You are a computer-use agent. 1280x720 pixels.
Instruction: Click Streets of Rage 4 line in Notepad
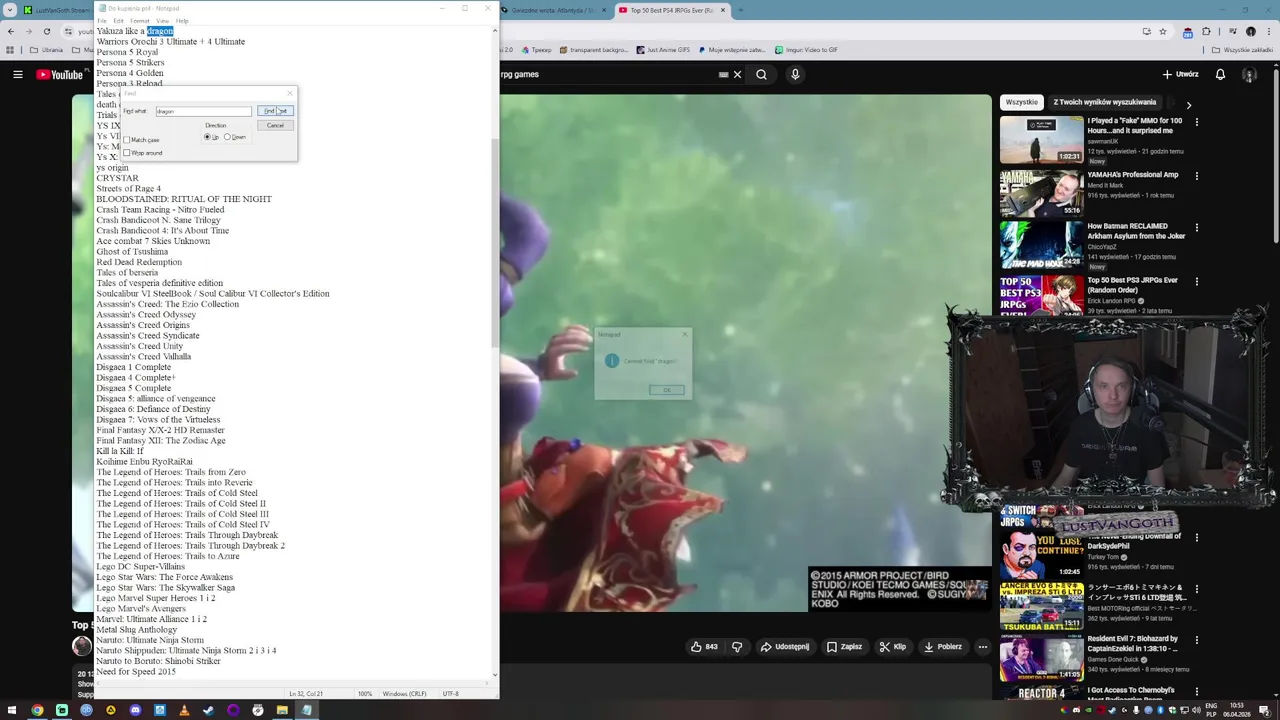tap(128, 189)
